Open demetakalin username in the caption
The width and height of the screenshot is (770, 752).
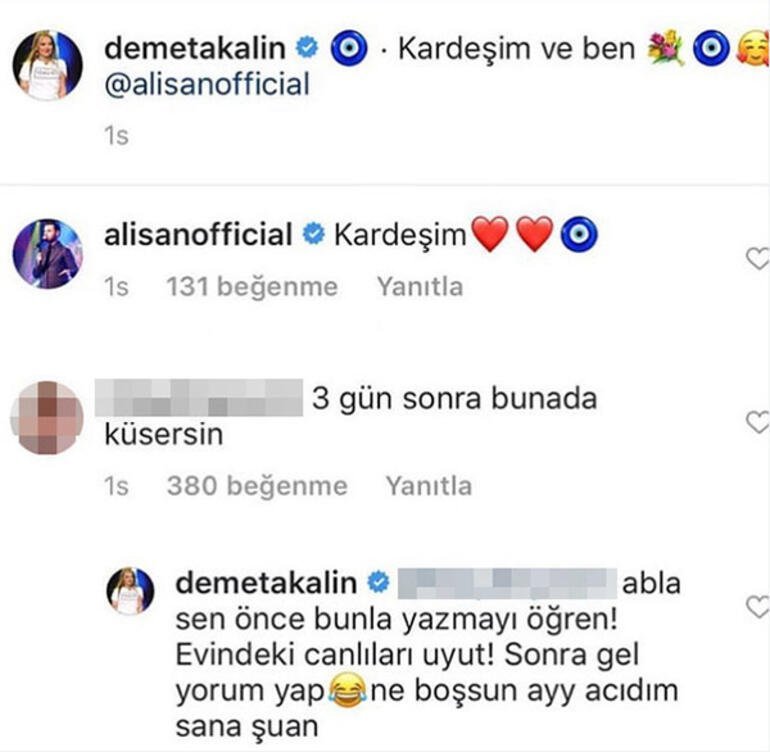pos(195,49)
